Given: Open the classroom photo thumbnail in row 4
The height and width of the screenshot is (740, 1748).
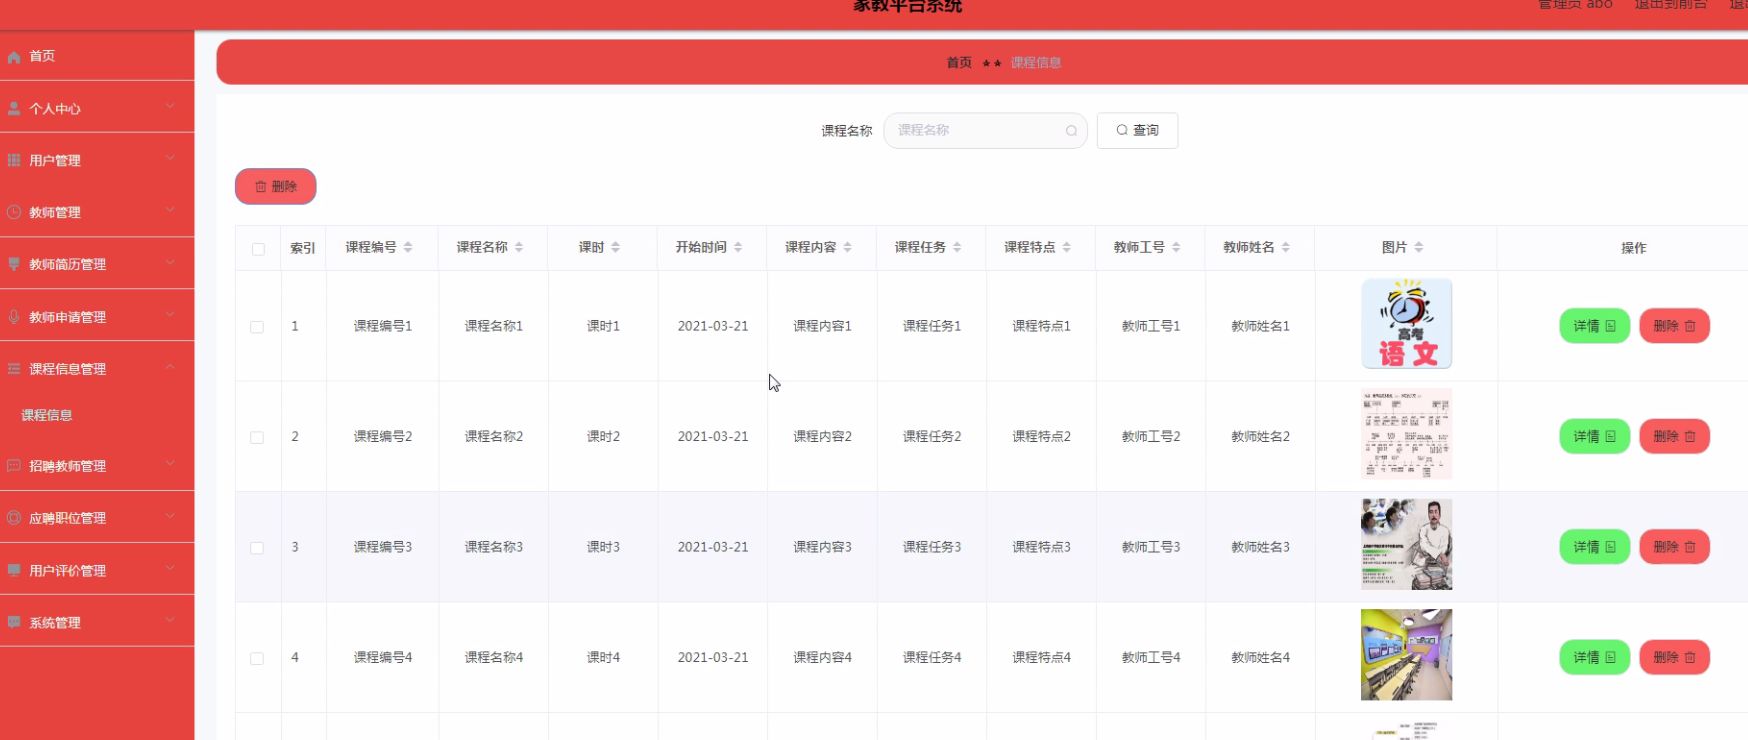Looking at the screenshot, I should [1406, 655].
